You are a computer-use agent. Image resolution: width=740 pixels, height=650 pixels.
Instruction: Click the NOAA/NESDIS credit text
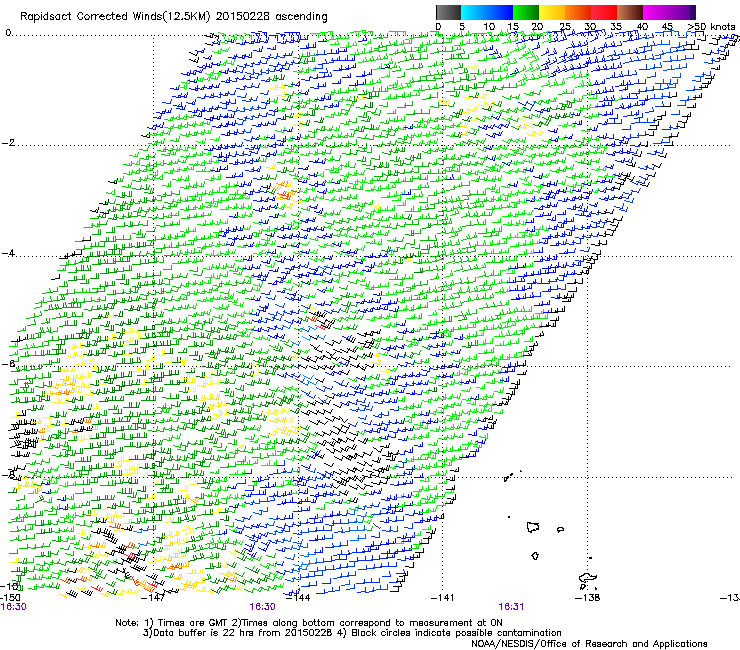[x=589, y=644]
